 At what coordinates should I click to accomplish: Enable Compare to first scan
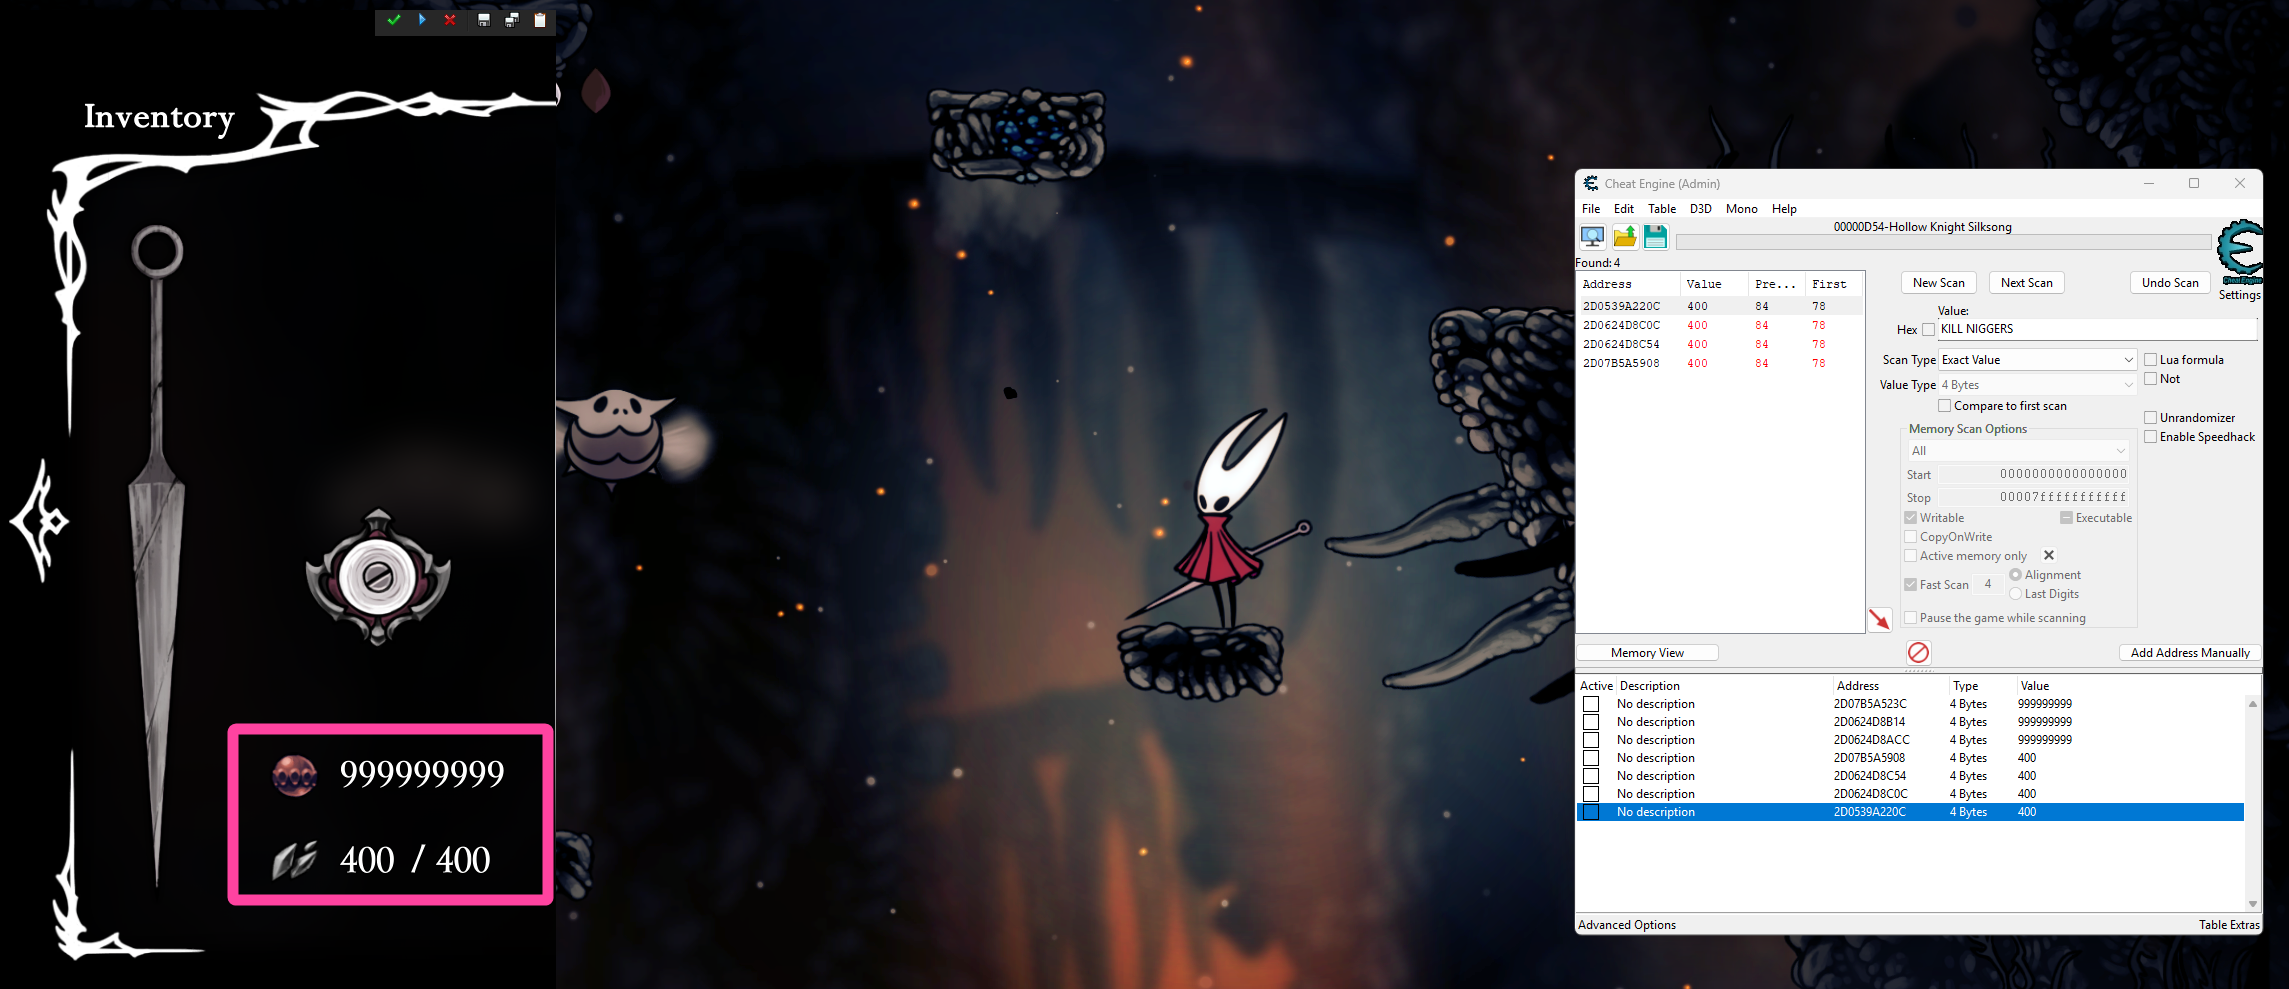(1945, 406)
